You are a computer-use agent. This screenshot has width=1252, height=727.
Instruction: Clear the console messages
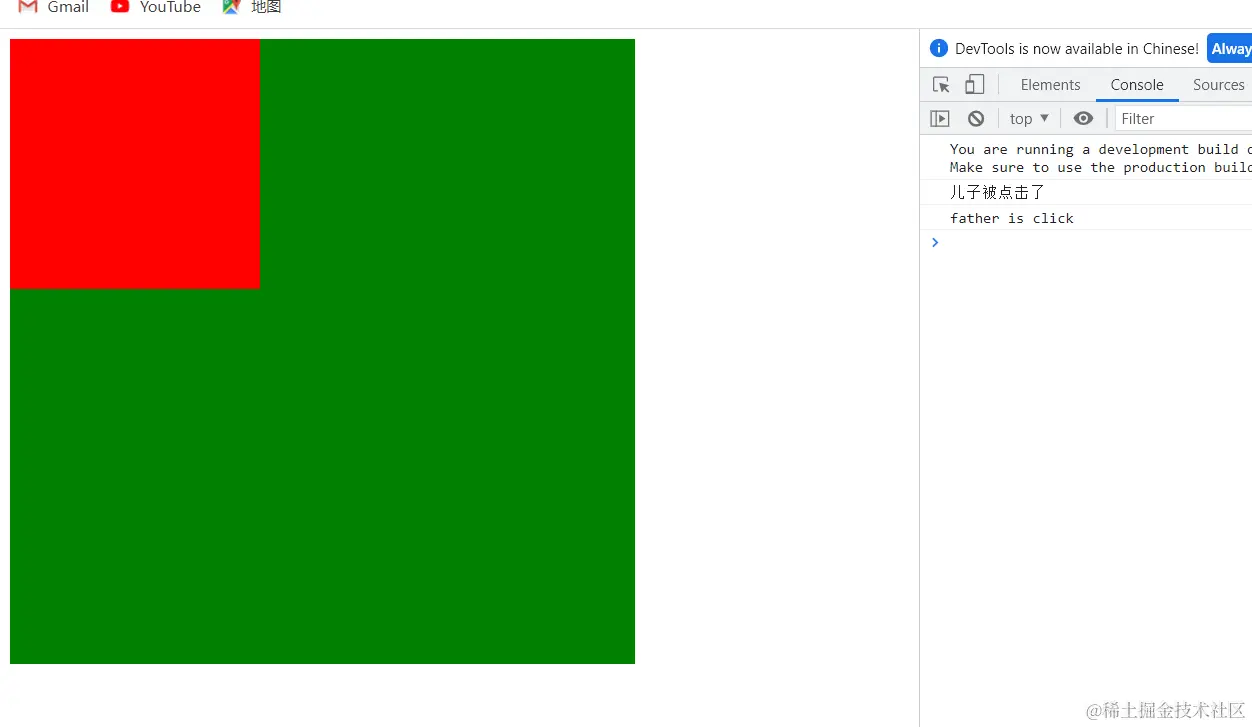point(975,118)
